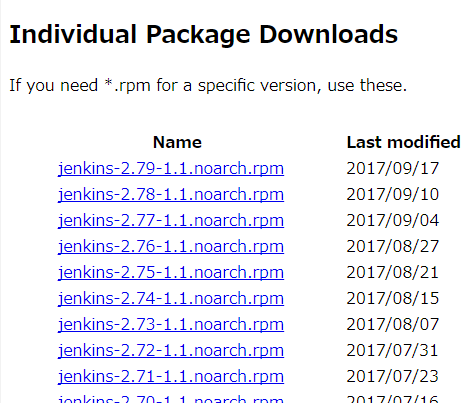Click the date 2017/08/15

coord(393,298)
